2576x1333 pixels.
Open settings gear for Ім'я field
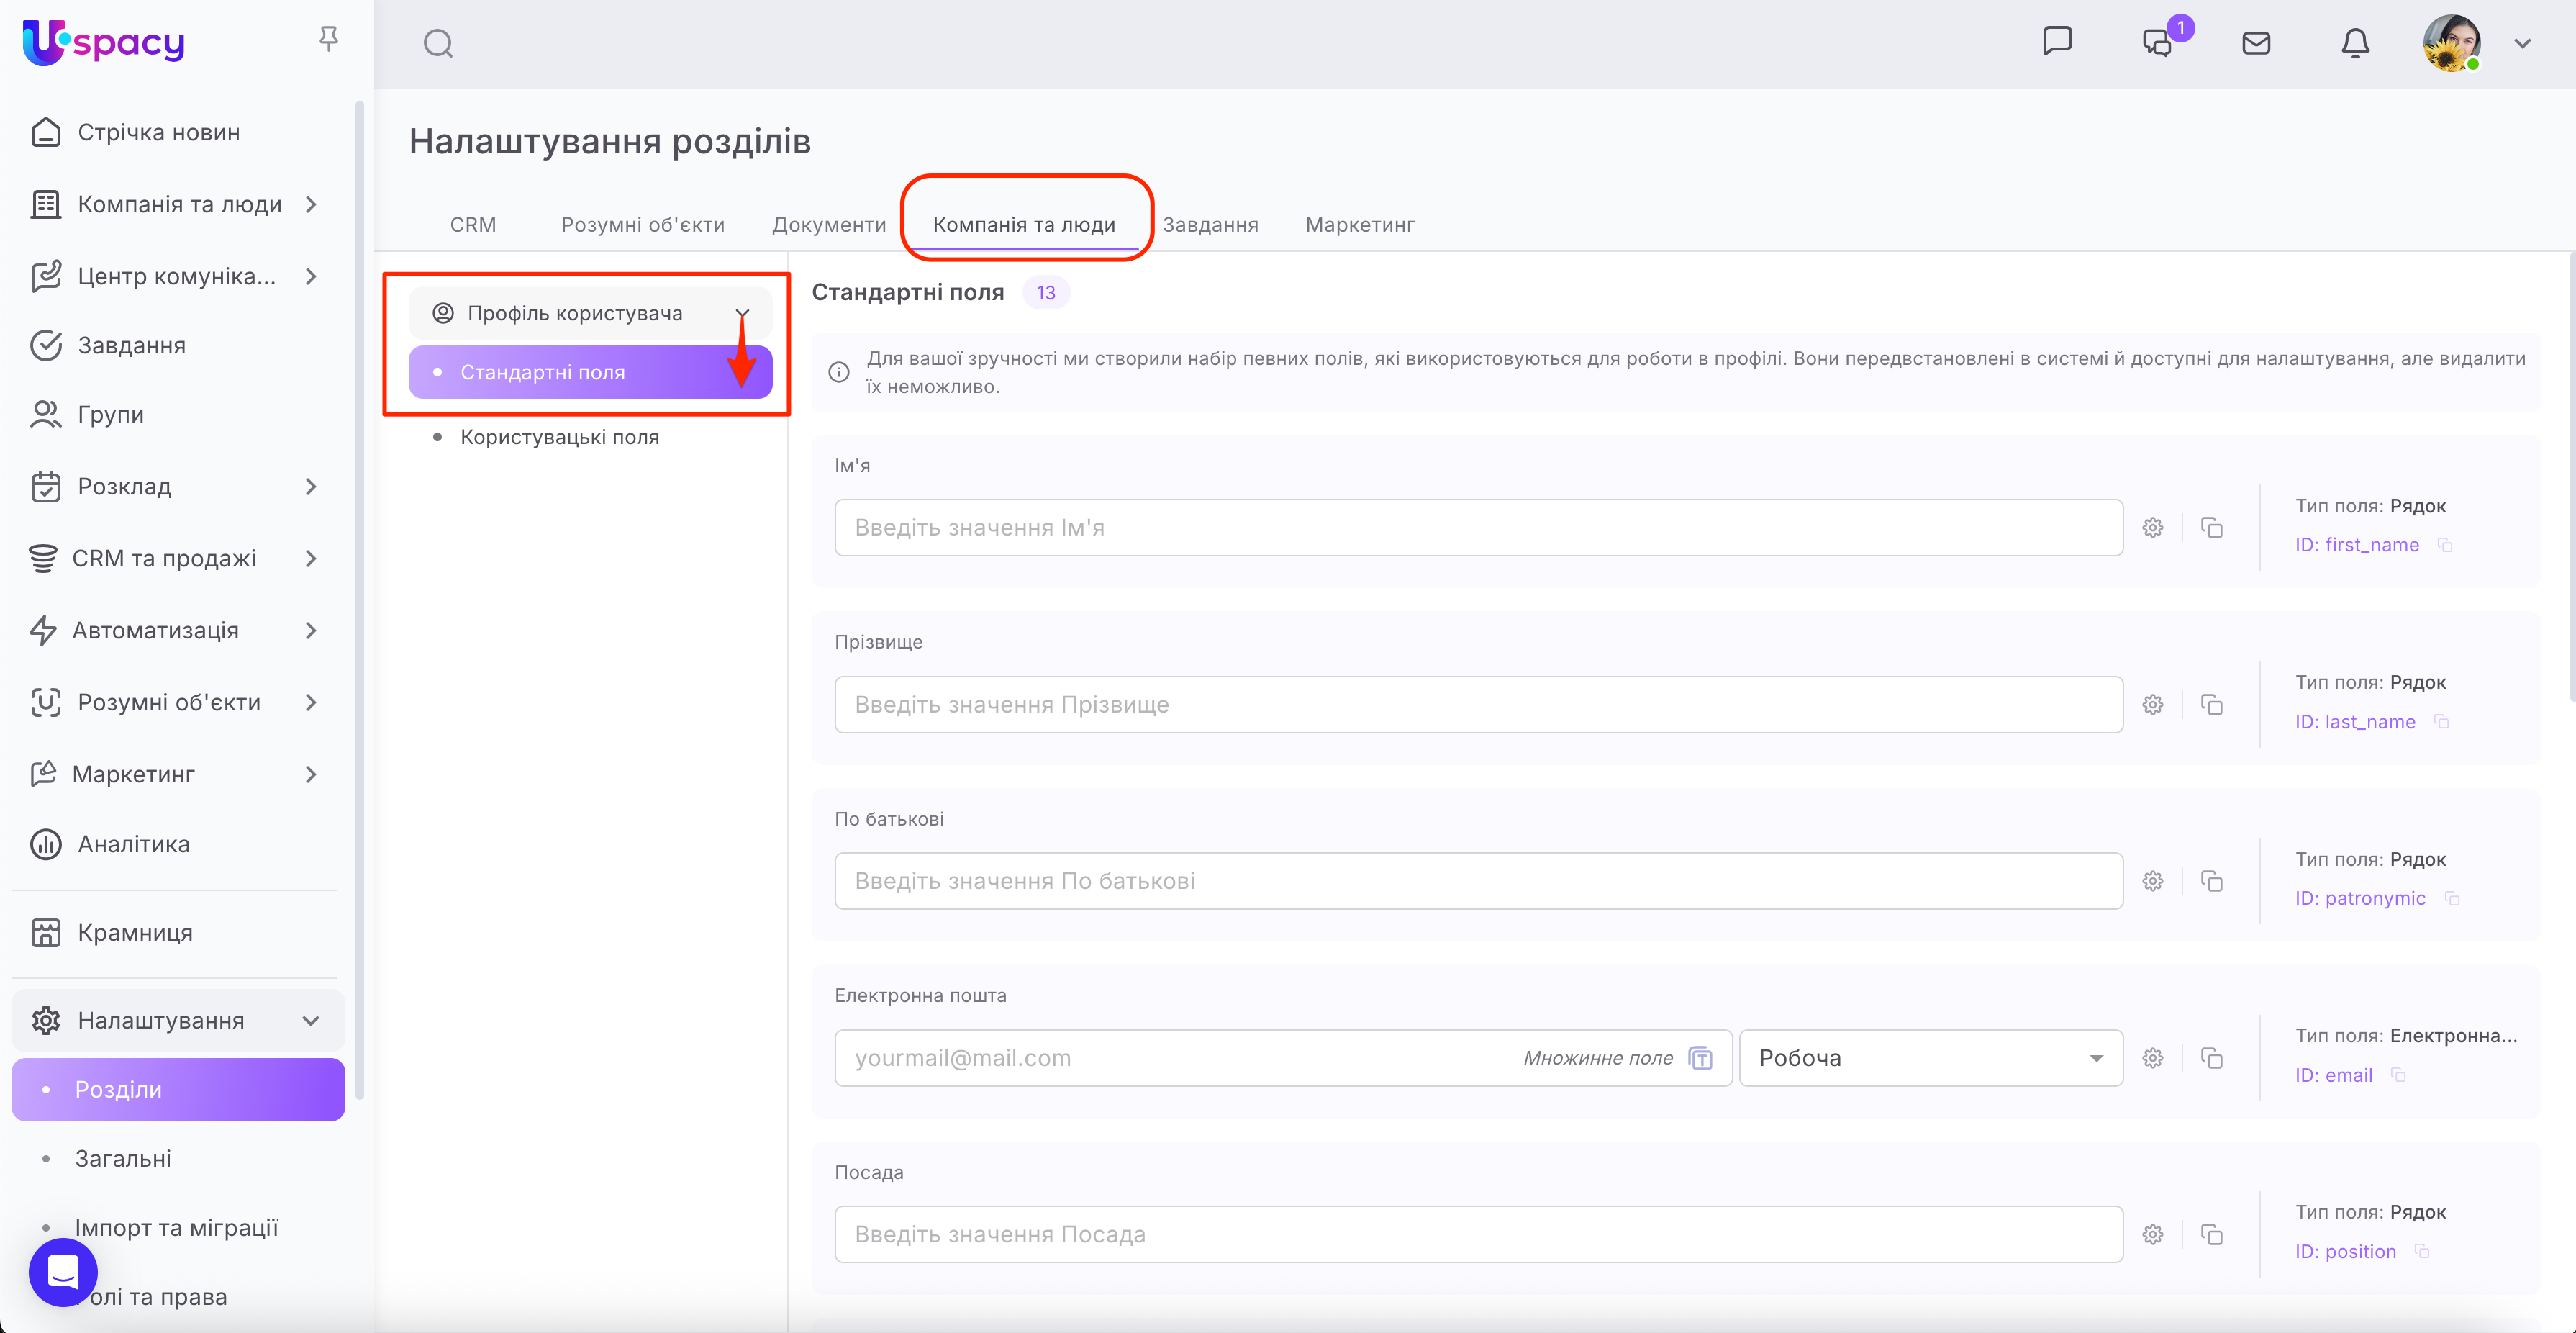point(2153,528)
